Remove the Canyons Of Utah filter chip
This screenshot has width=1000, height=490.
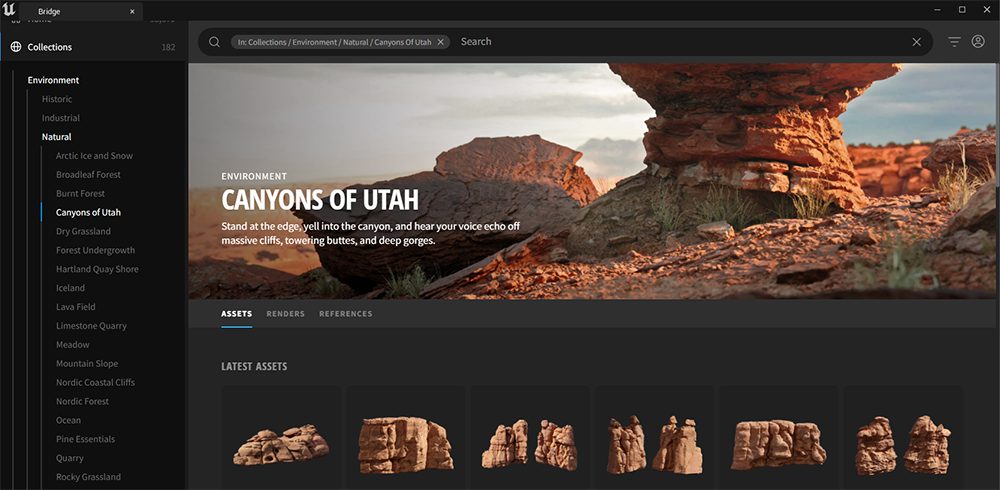click(441, 42)
